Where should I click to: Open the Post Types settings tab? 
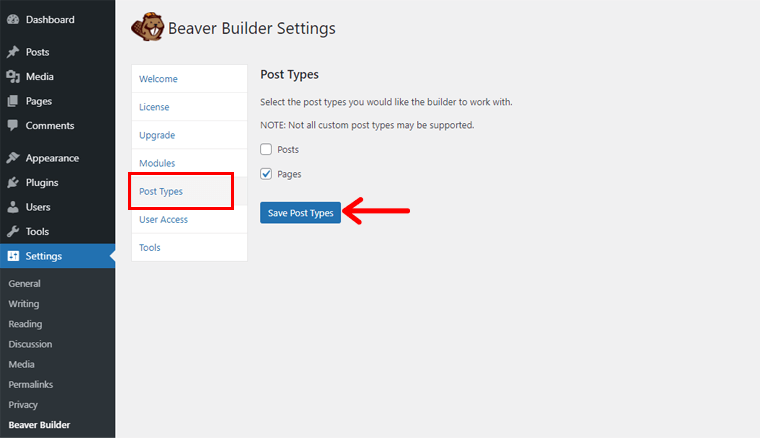click(161, 191)
